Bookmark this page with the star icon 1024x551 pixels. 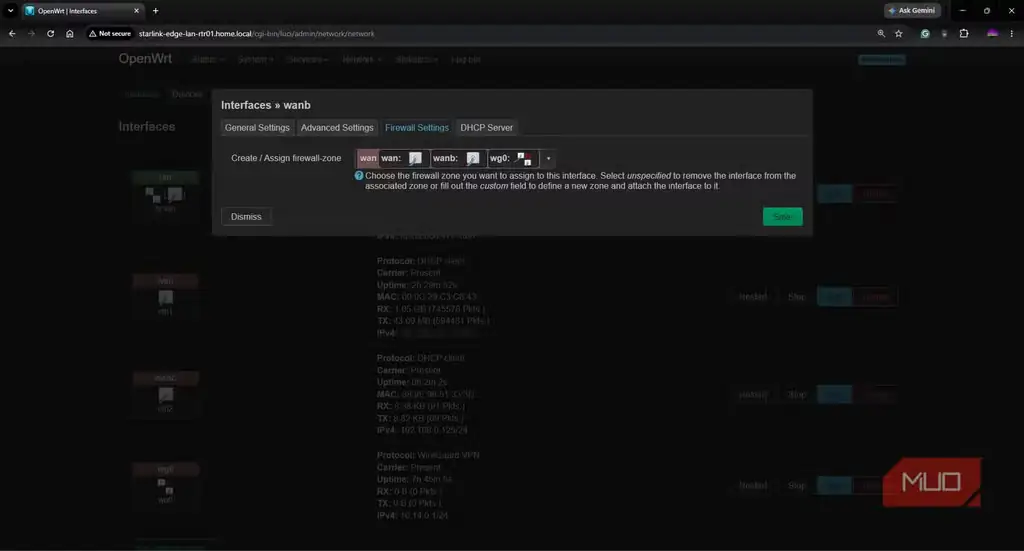(x=899, y=33)
